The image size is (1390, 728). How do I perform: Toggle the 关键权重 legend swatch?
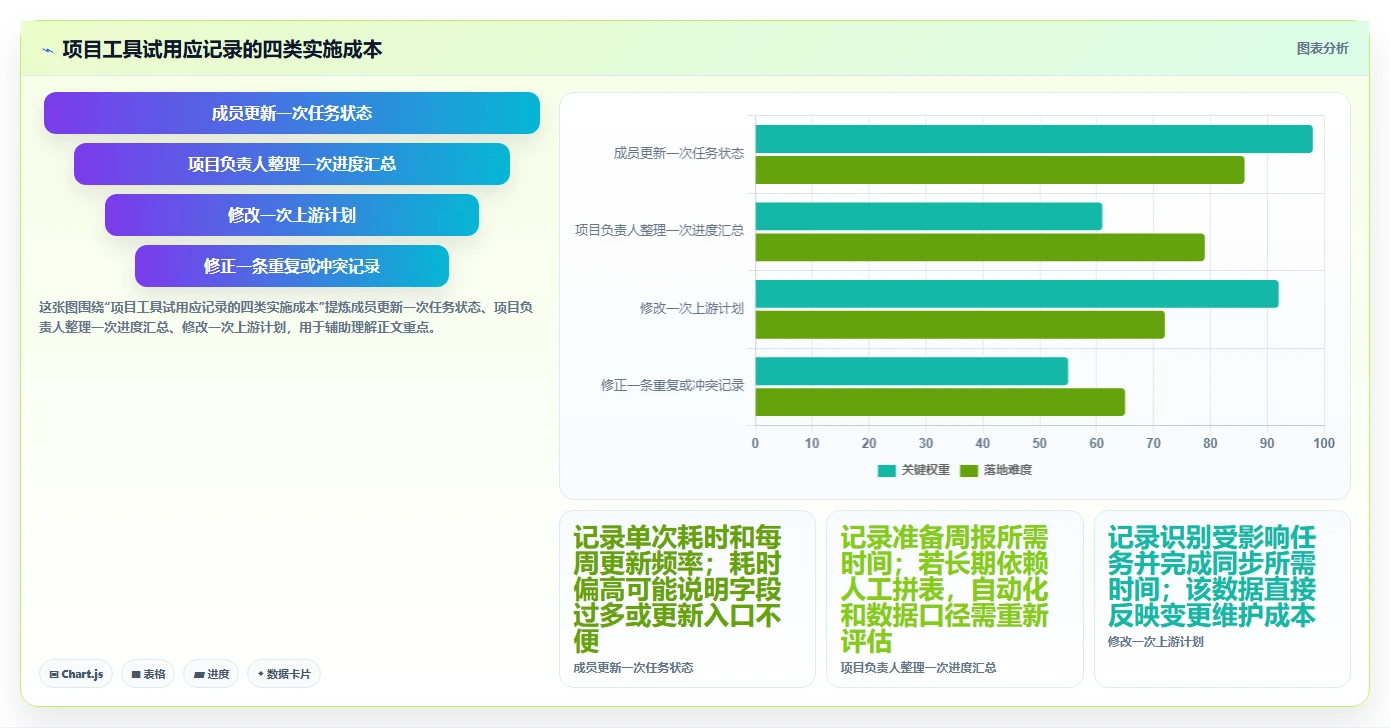point(887,470)
